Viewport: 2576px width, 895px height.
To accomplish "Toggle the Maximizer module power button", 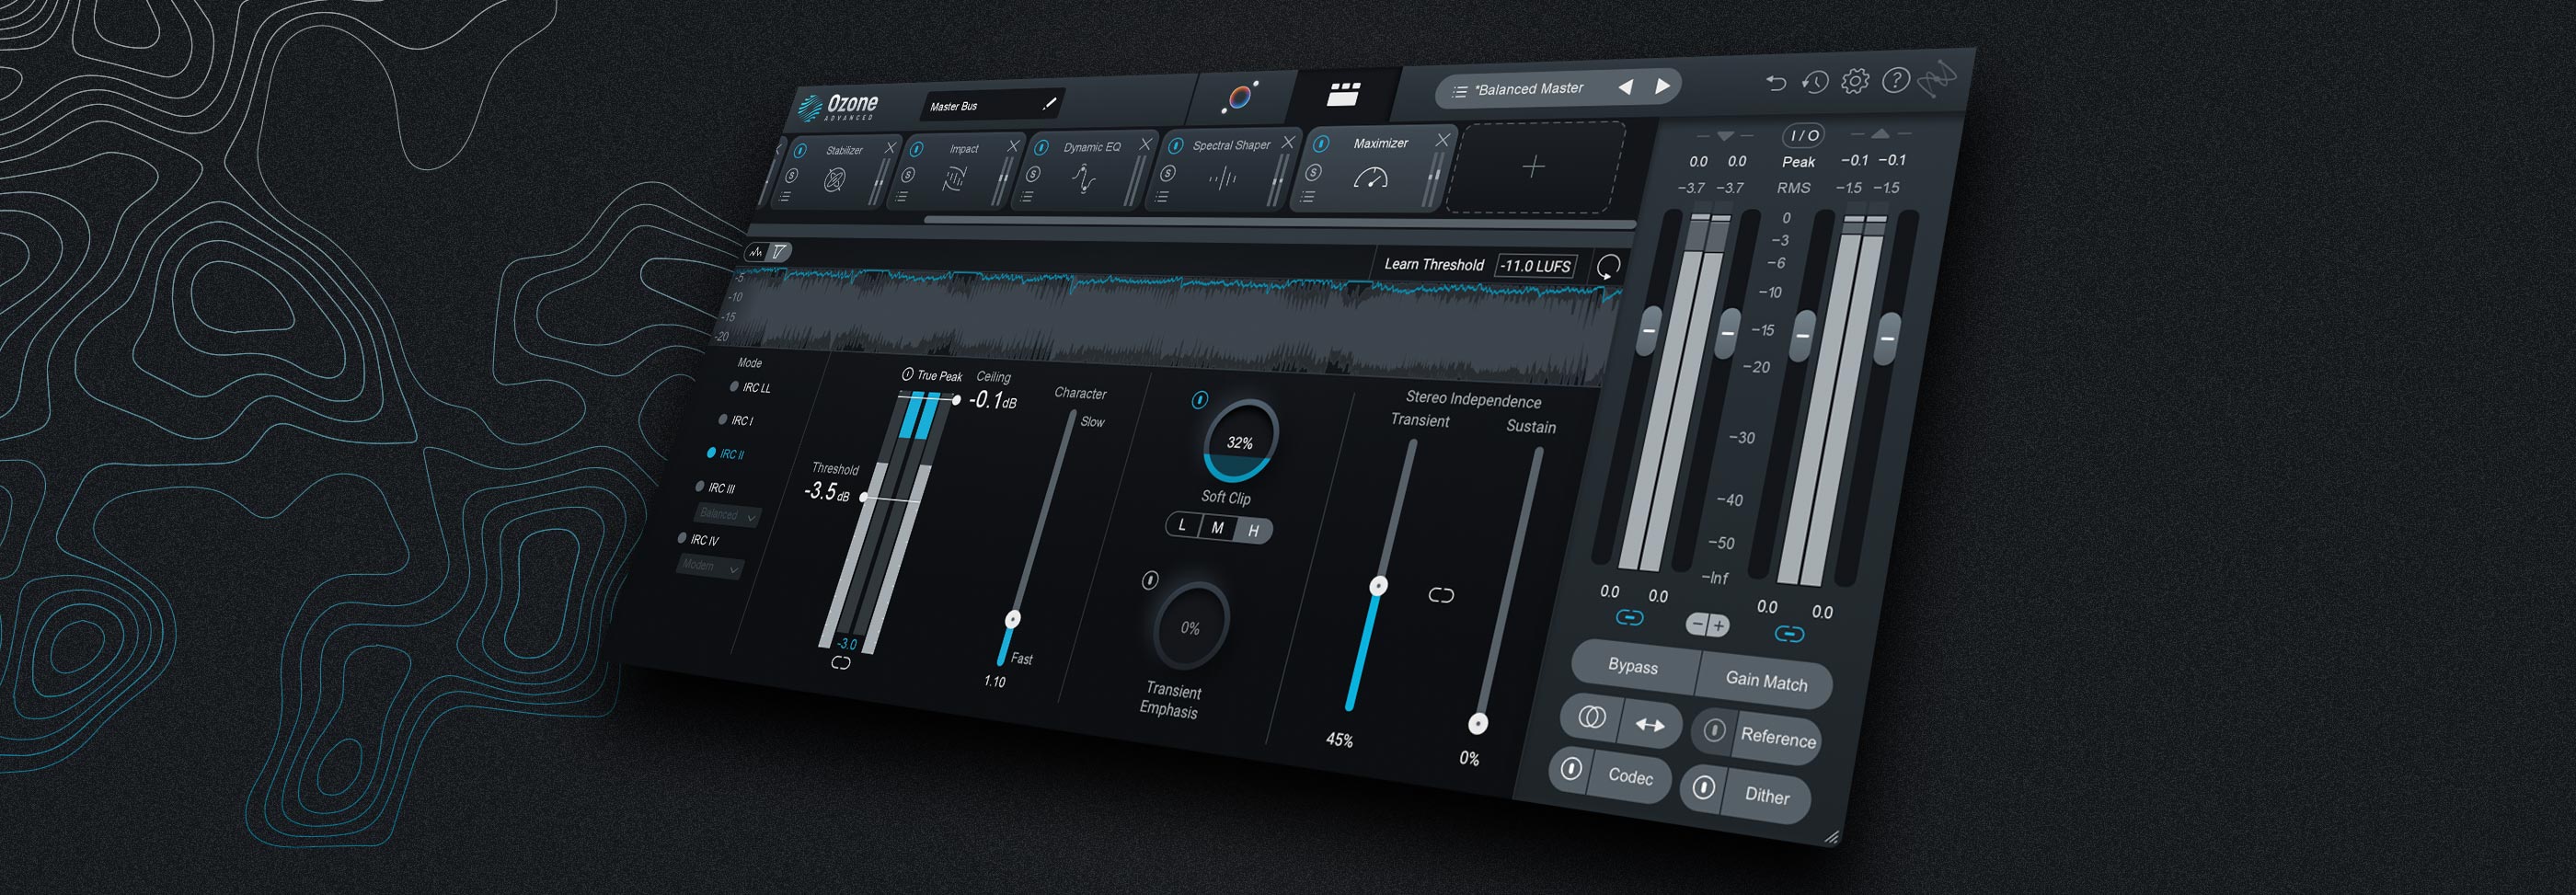I will pos(1321,144).
